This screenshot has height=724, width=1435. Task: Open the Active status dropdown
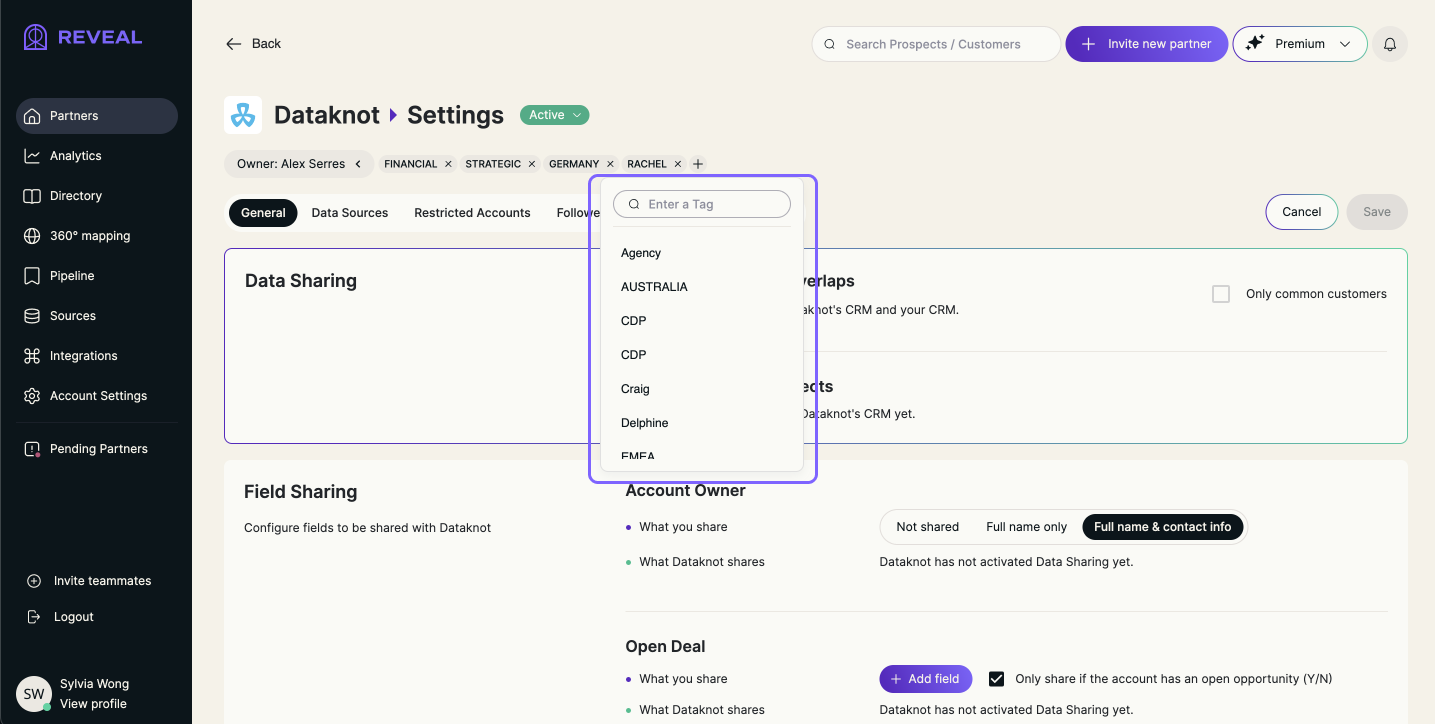coord(554,115)
